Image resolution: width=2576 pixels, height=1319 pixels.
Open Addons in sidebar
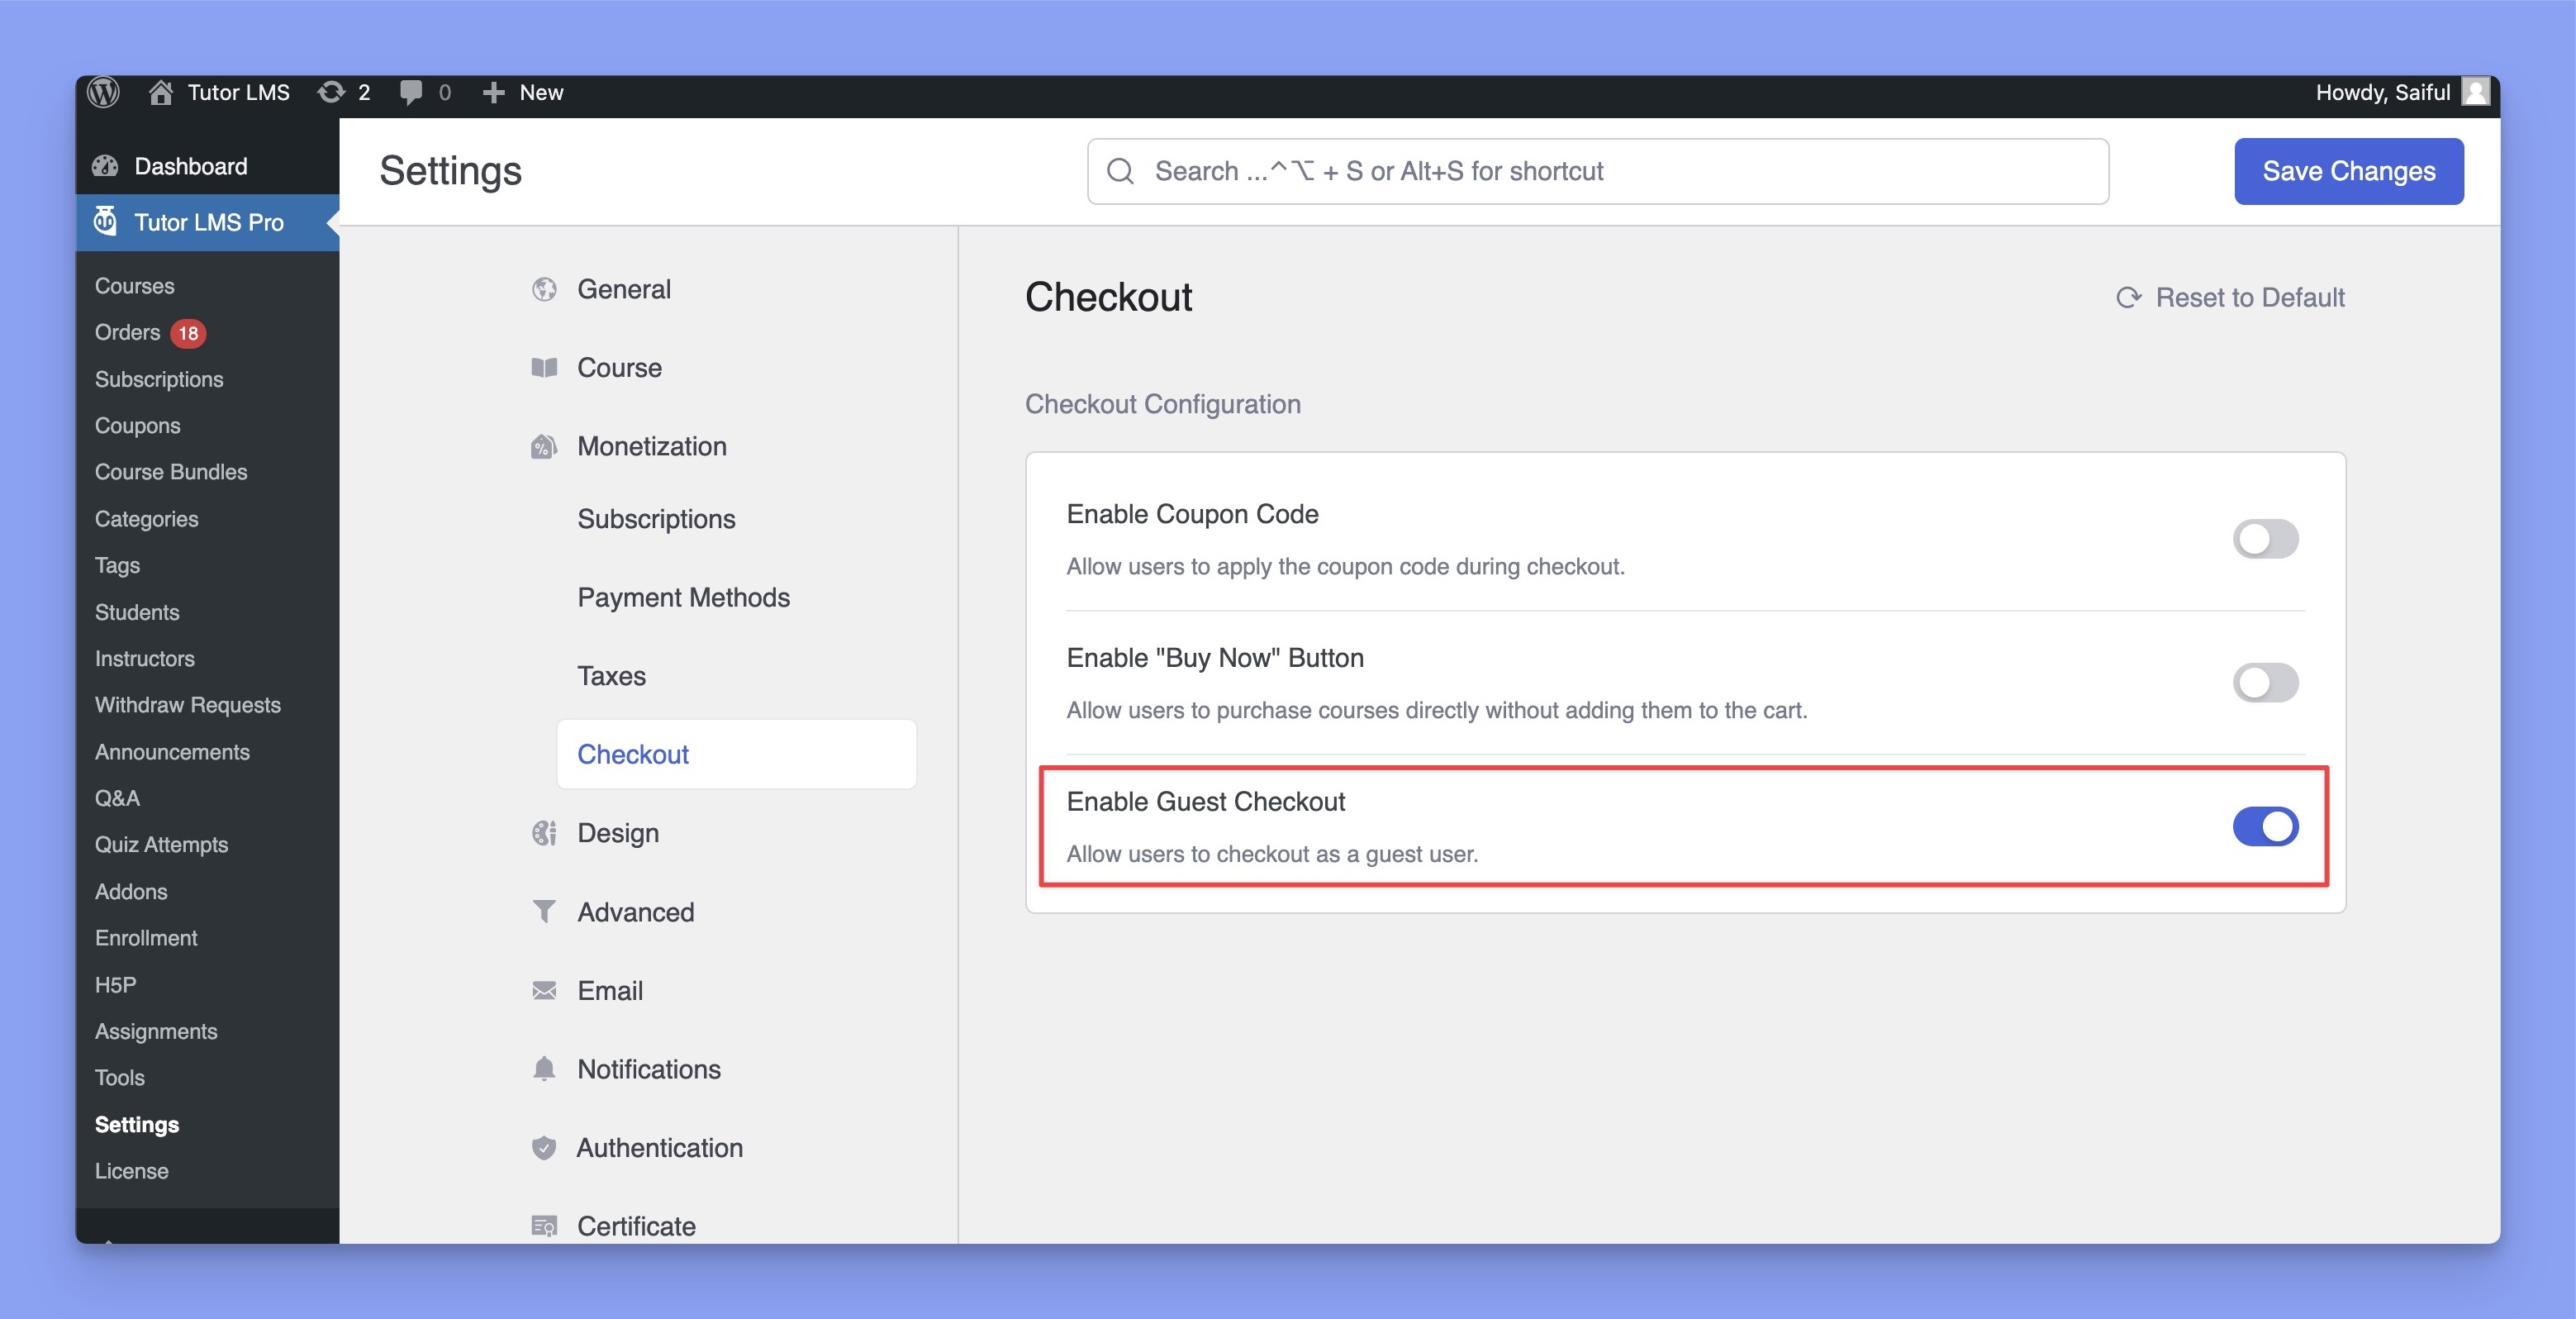[131, 891]
